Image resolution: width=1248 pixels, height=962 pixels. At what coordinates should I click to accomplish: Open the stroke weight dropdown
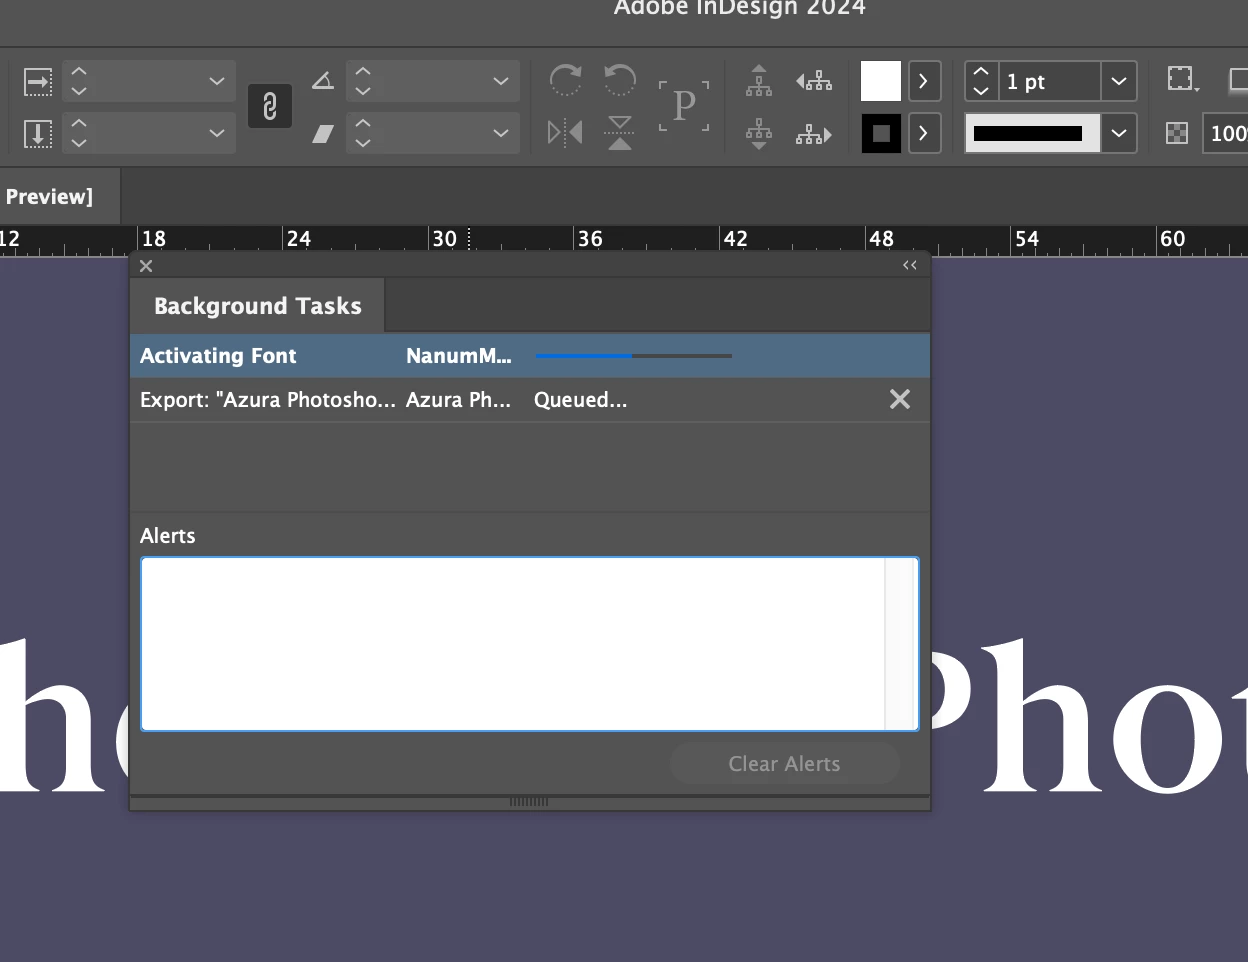1119,81
